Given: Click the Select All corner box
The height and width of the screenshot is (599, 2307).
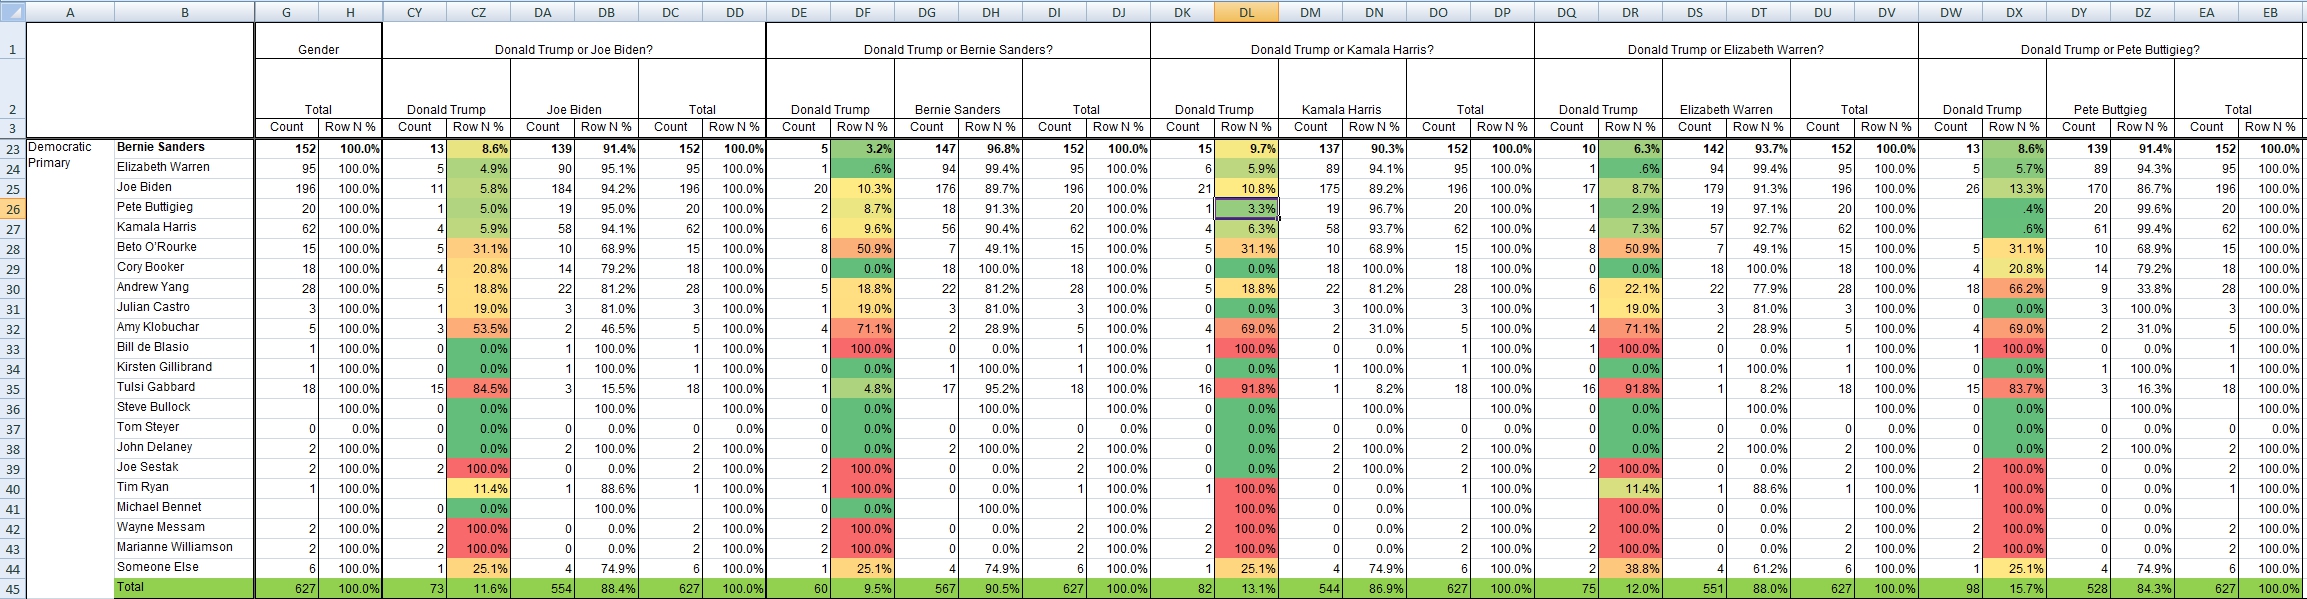Looking at the screenshot, I should (x=13, y=12).
